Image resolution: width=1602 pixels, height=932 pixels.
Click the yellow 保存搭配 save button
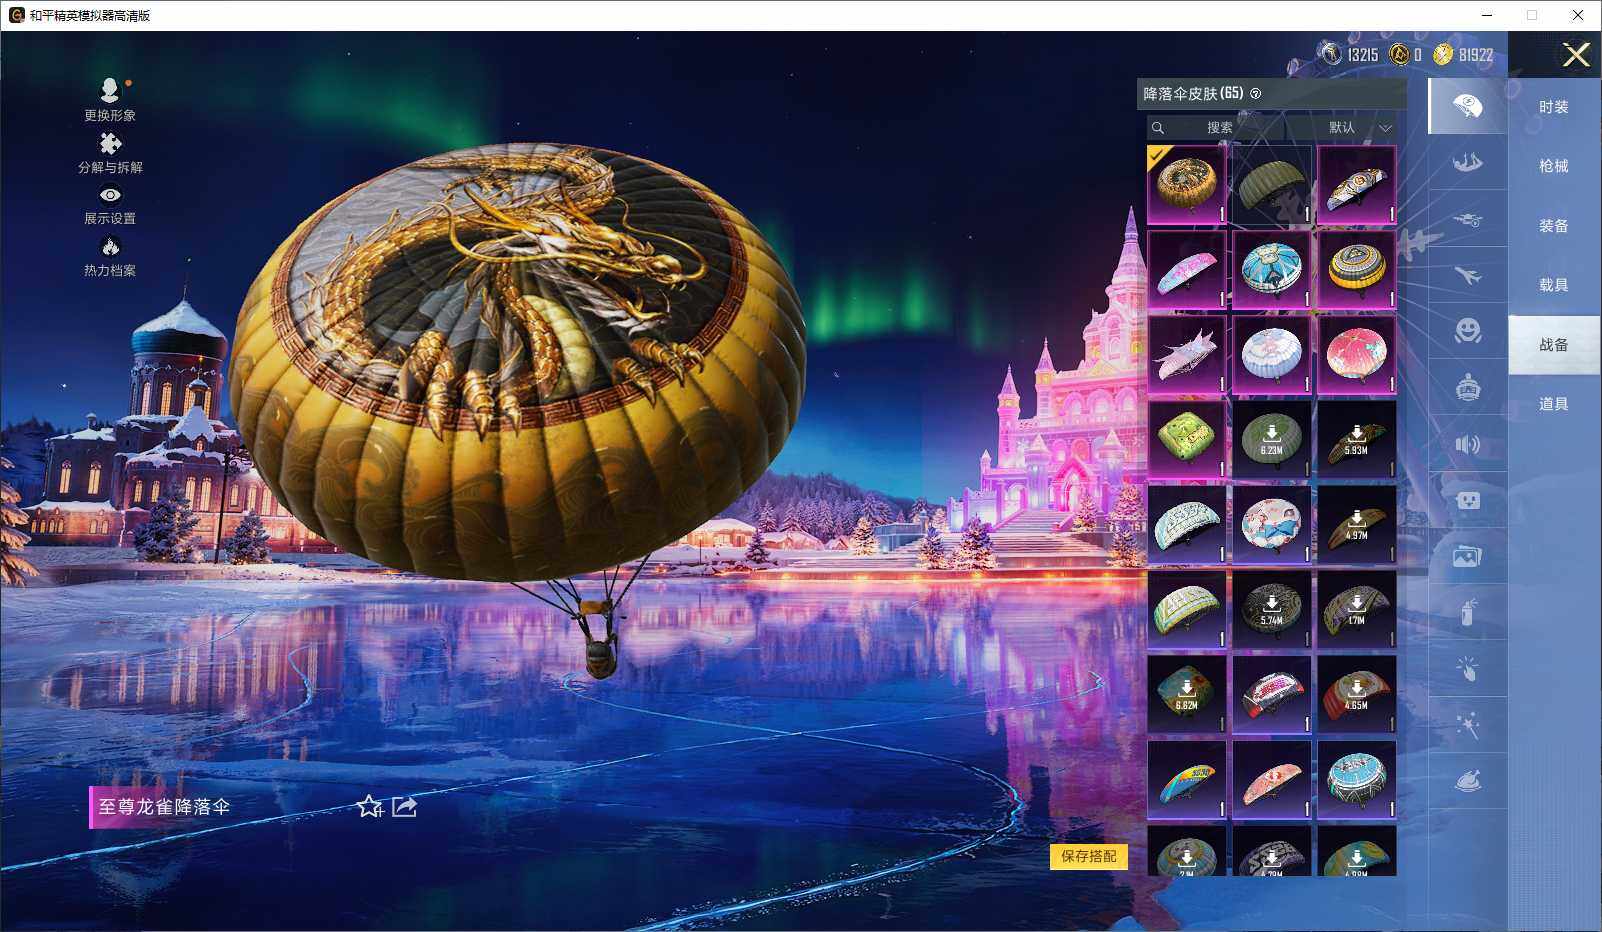[1088, 856]
